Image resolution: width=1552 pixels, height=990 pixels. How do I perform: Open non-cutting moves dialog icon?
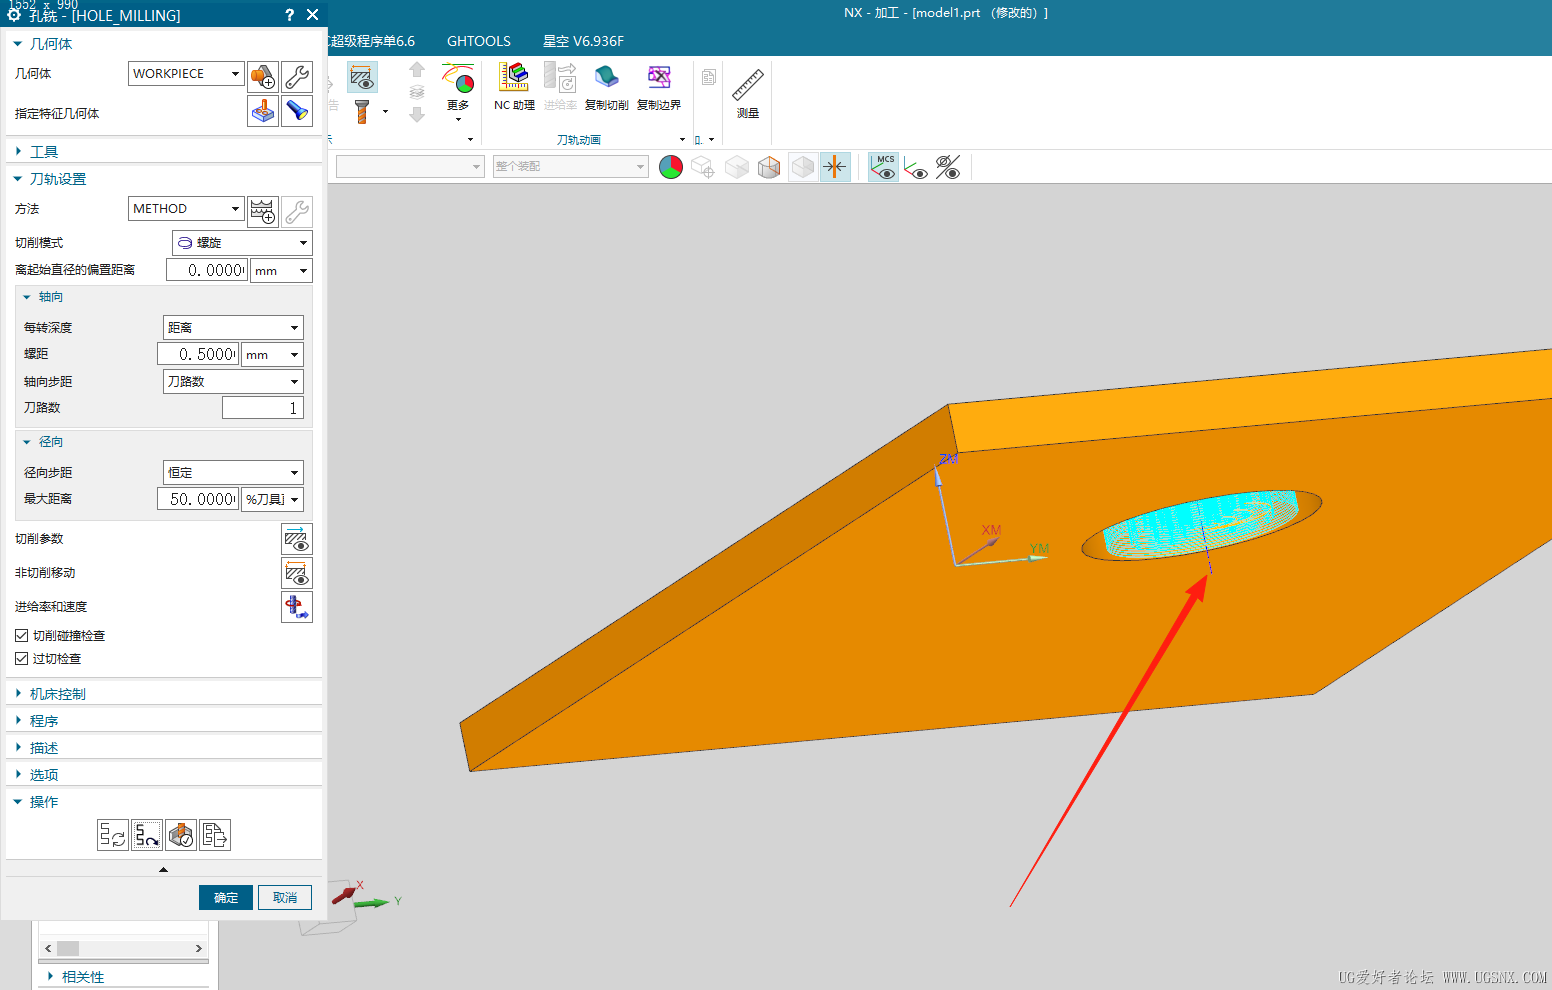click(x=297, y=573)
